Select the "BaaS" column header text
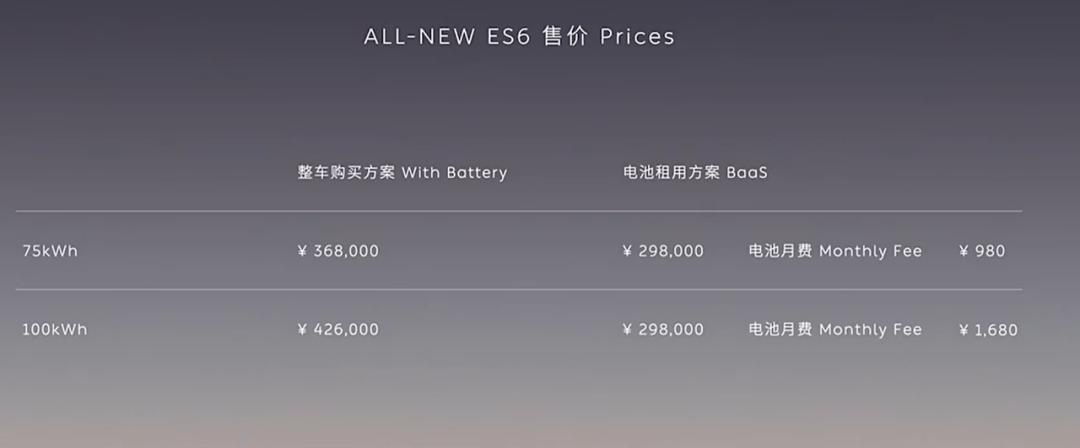 [746, 173]
